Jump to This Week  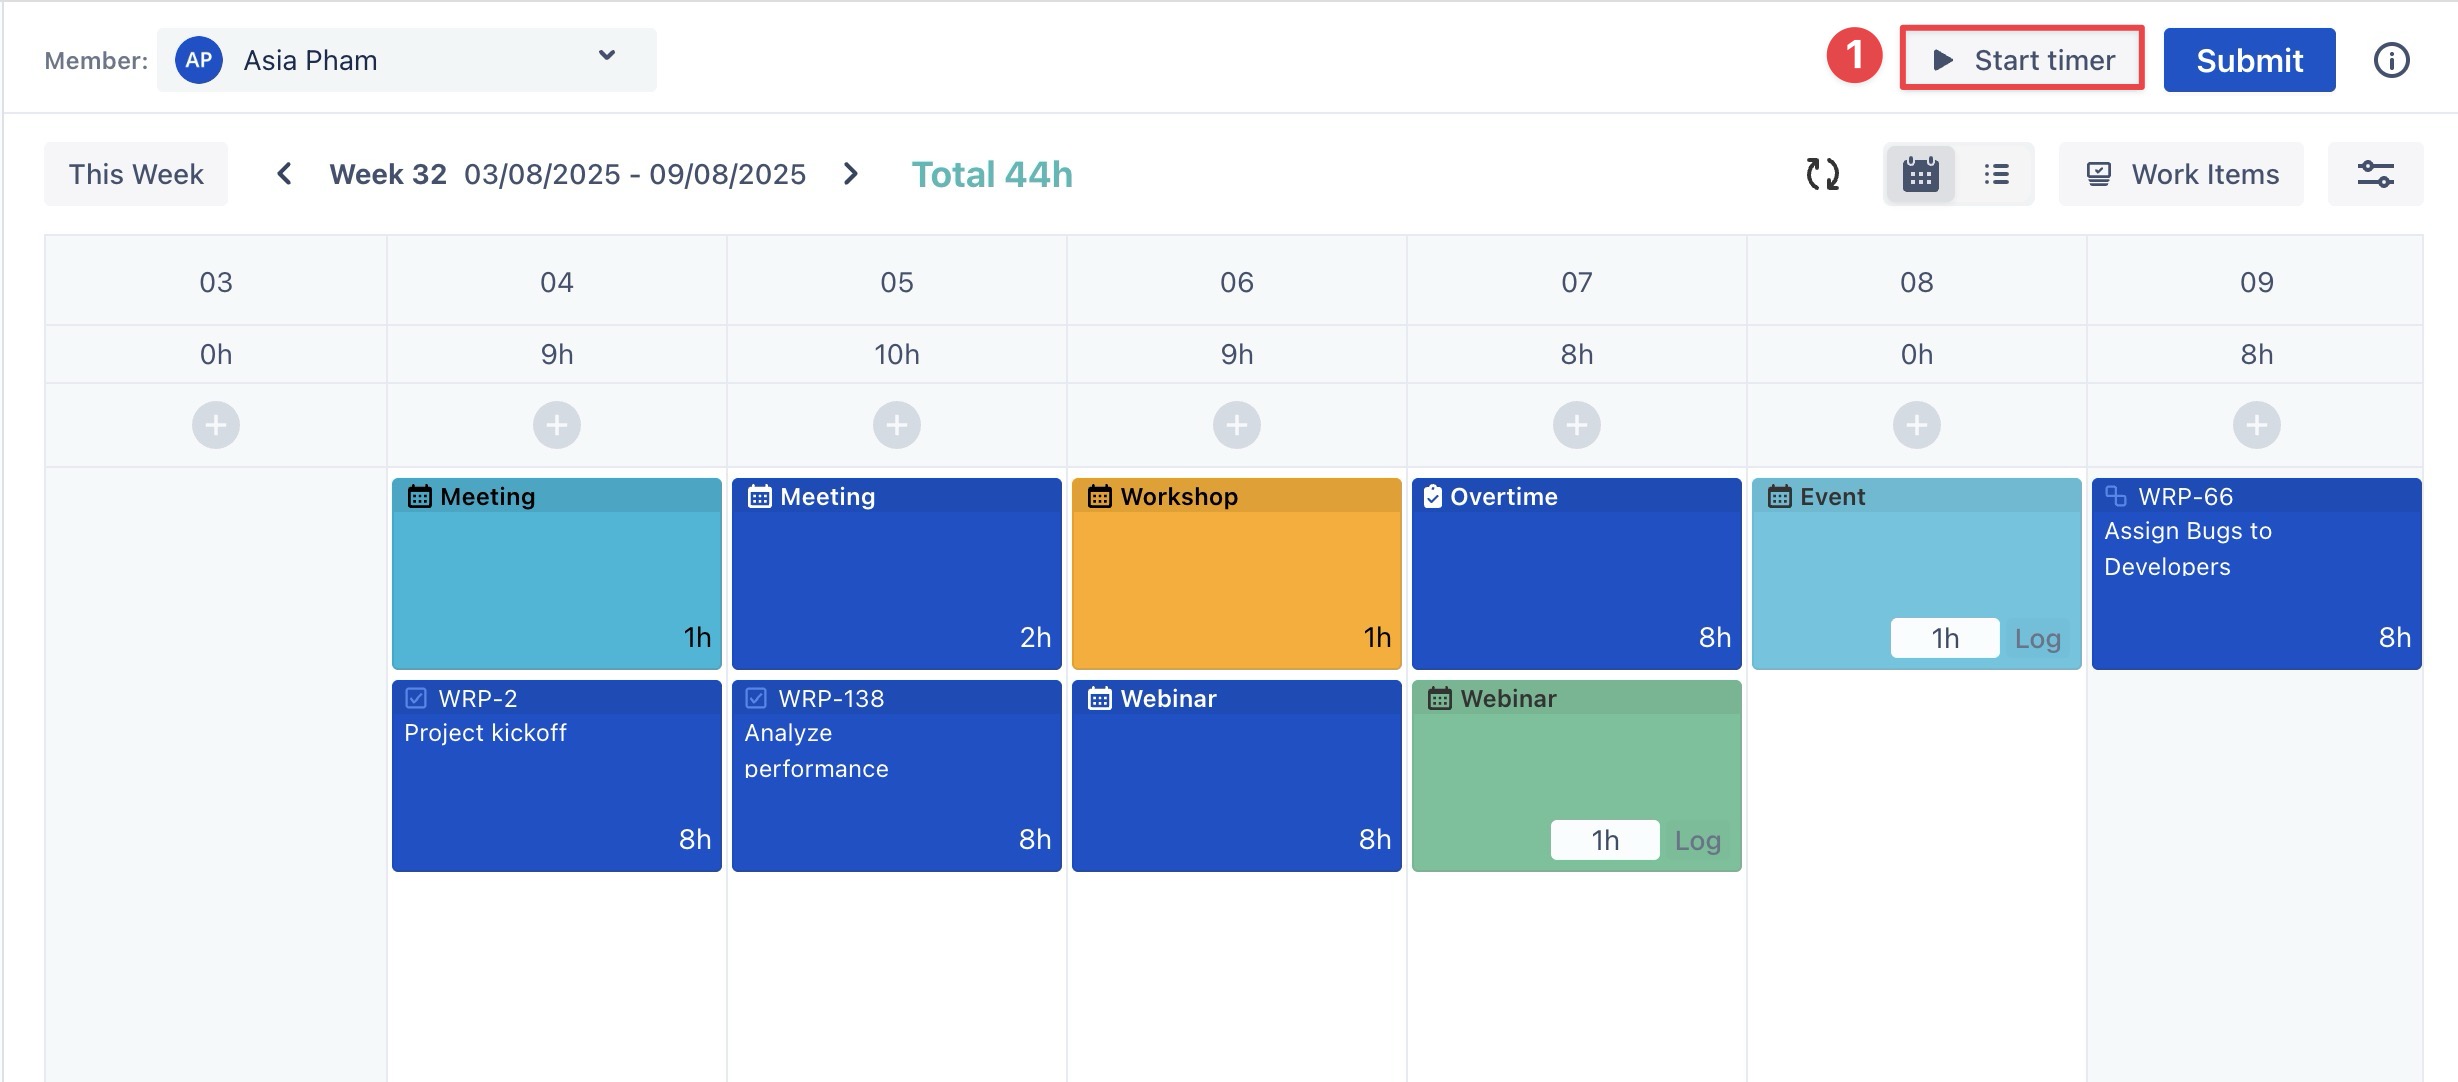pyautogui.click(x=136, y=174)
